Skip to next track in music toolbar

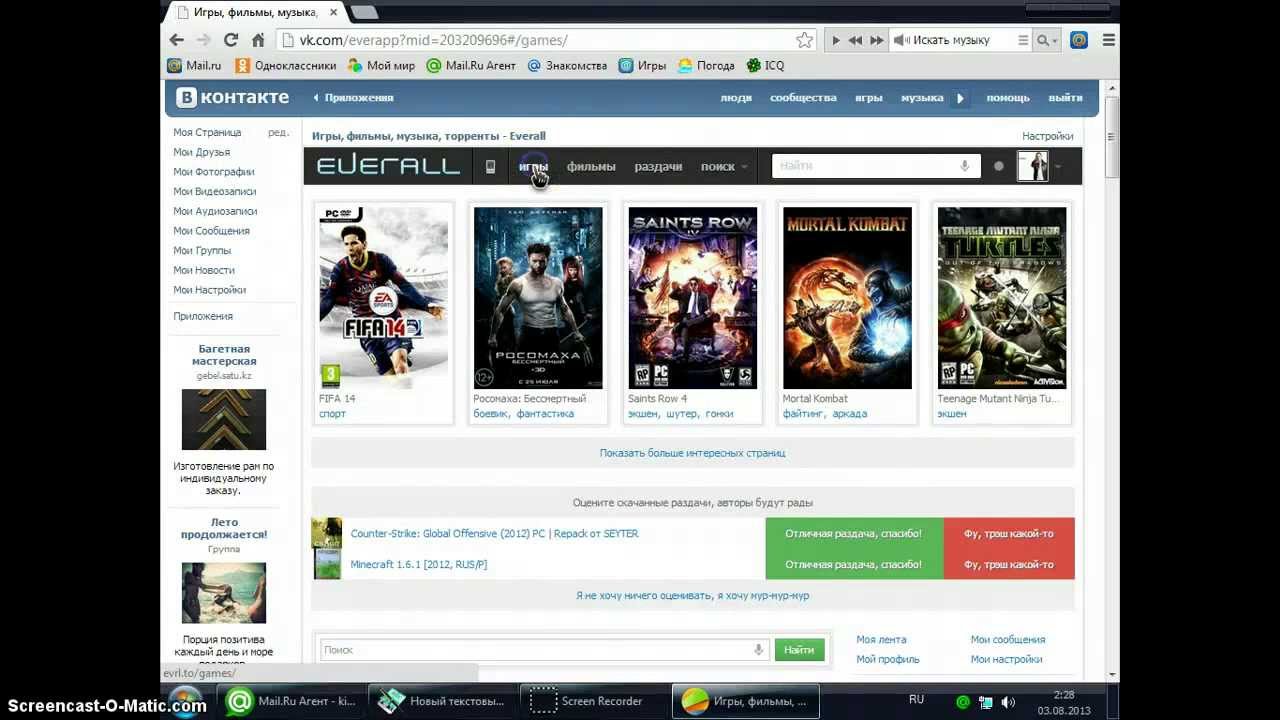coord(877,40)
